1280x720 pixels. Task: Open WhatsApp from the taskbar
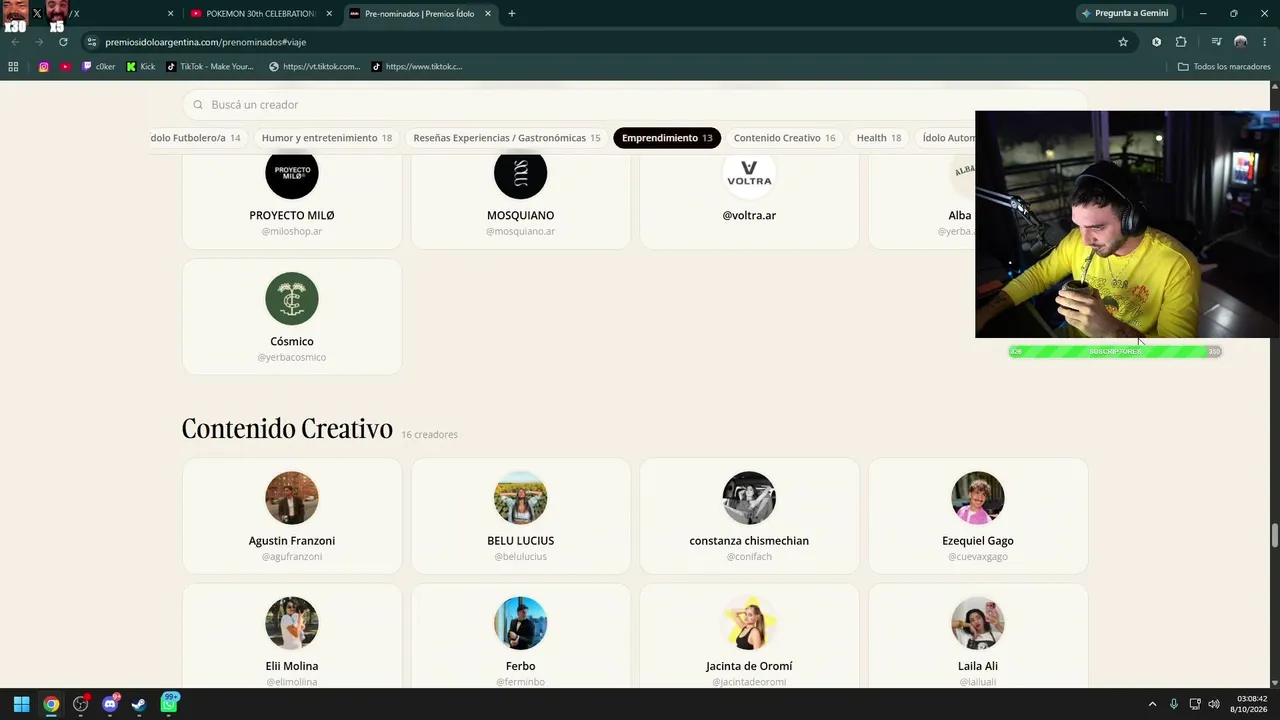pyautogui.click(x=169, y=704)
